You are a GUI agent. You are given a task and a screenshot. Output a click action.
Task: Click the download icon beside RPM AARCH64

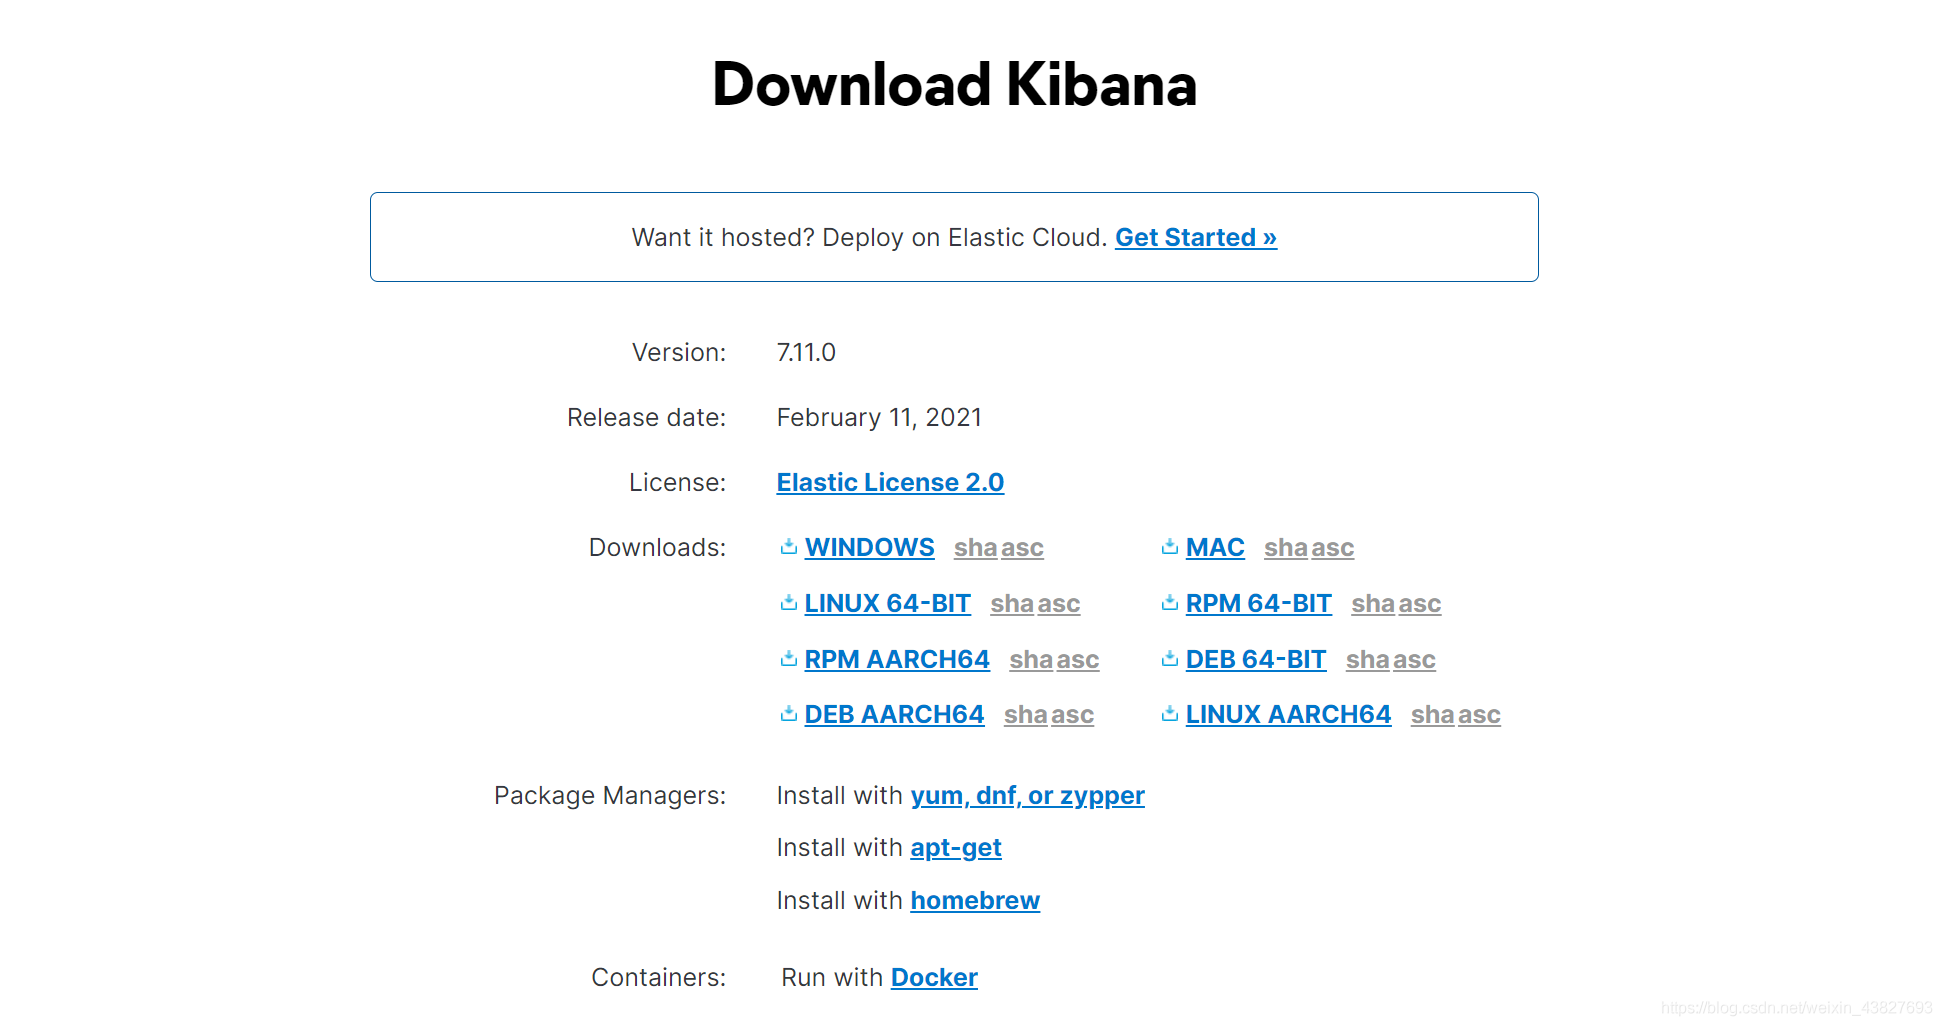click(789, 658)
